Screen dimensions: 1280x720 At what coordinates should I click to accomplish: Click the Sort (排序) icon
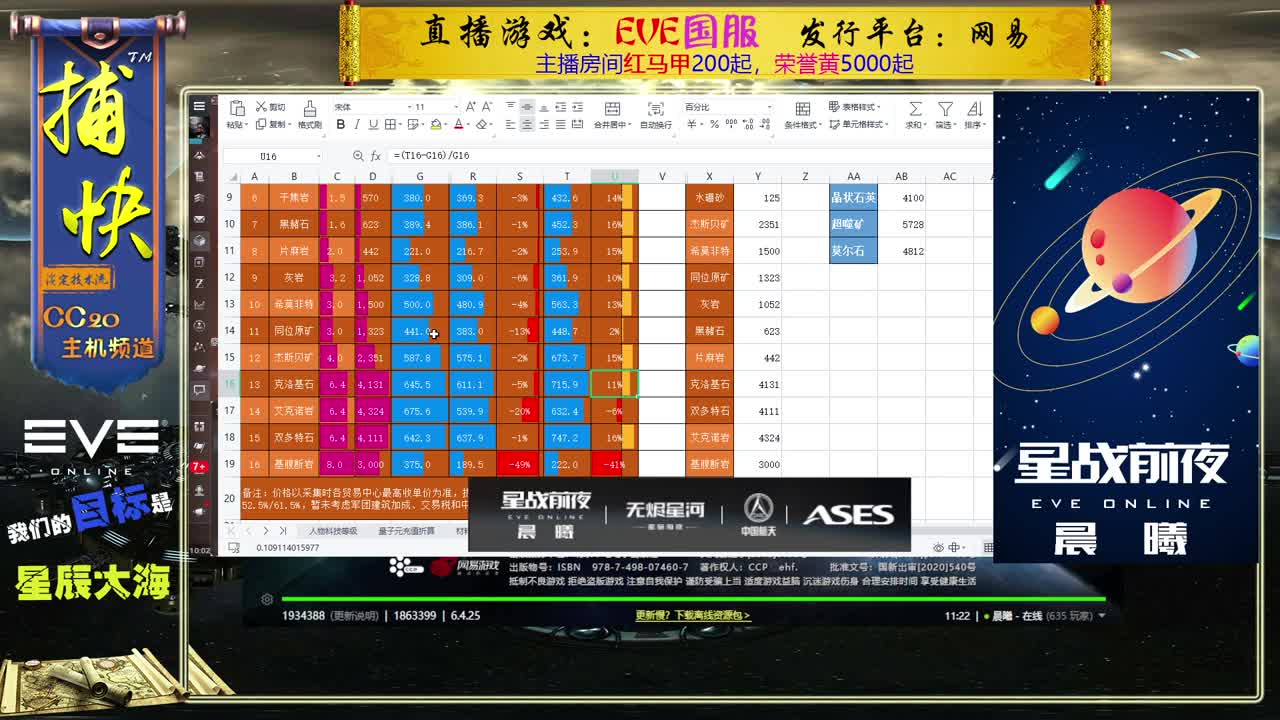tap(974, 108)
